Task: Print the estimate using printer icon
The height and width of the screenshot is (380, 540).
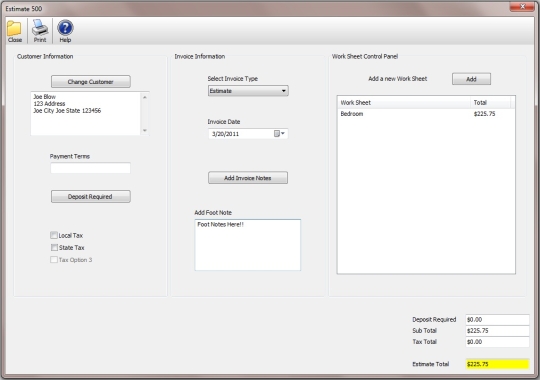Action: pyautogui.click(x=40, y=31)
